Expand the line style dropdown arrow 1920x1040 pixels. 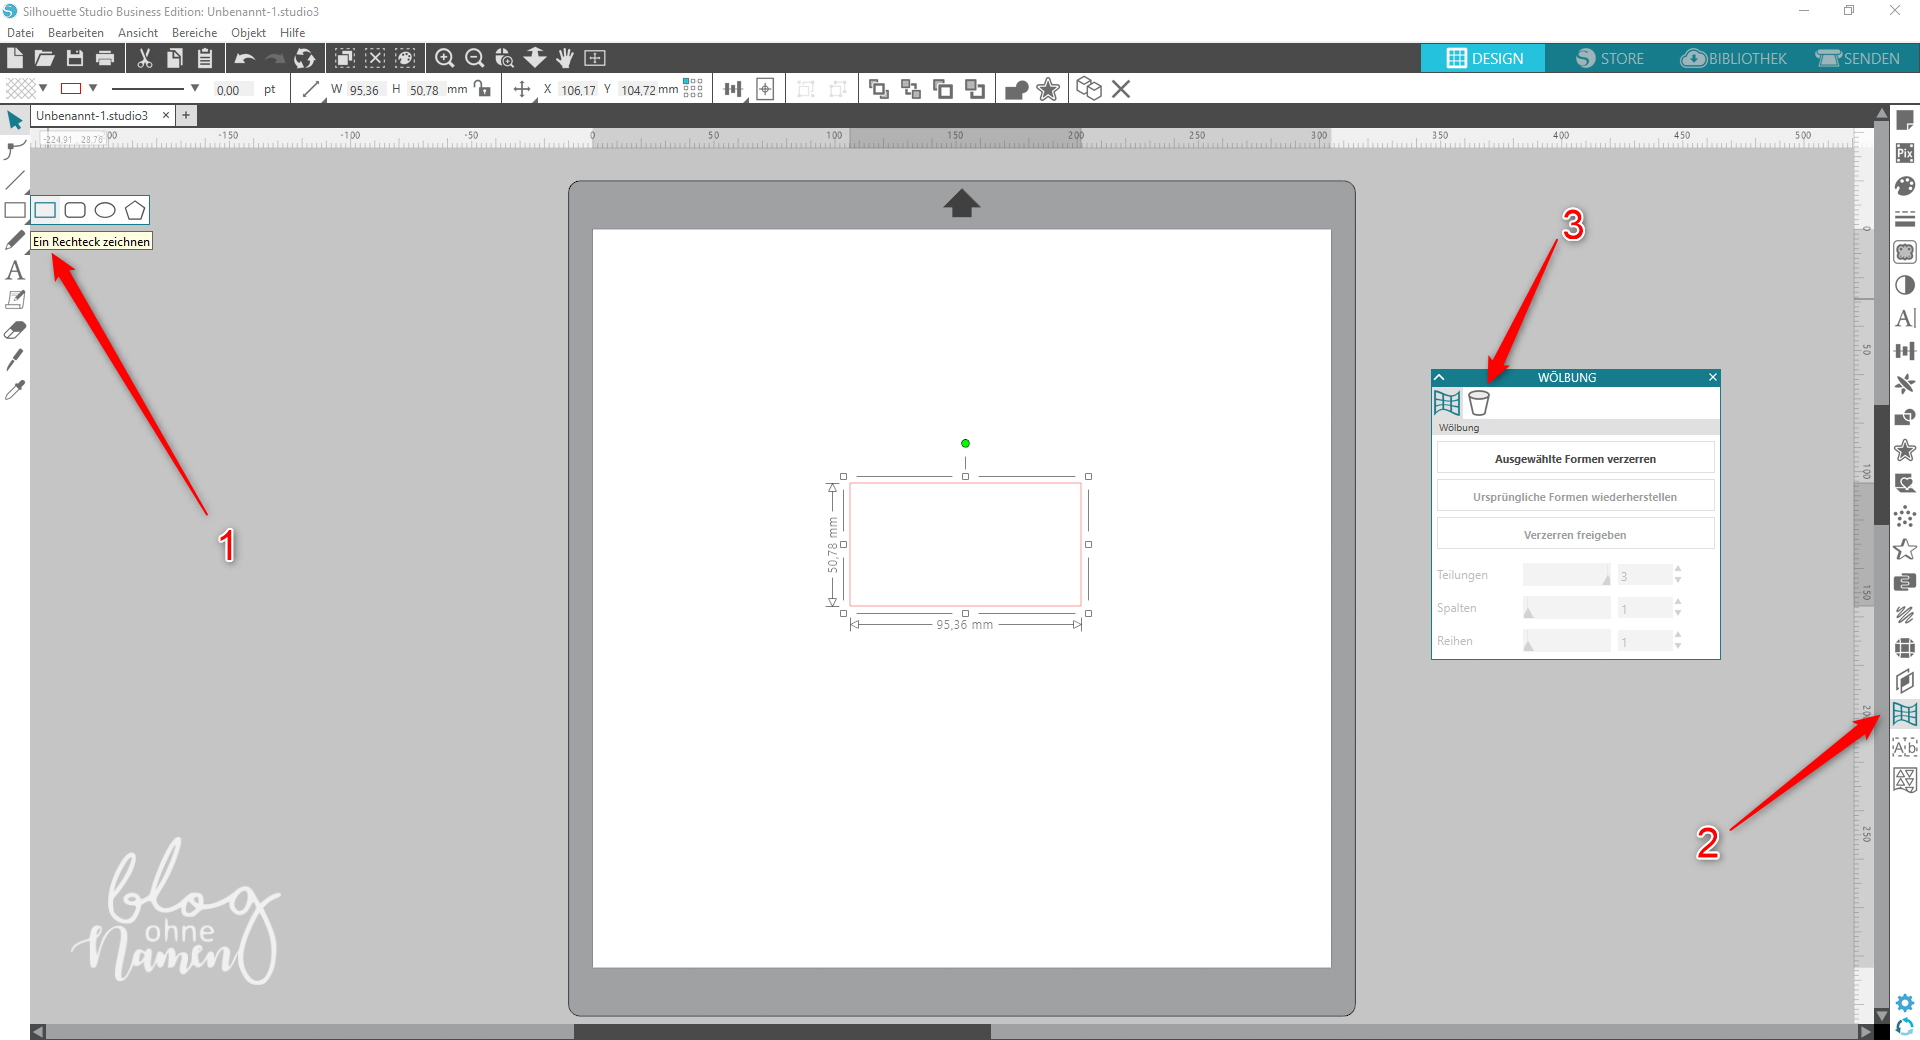[194, 88]
